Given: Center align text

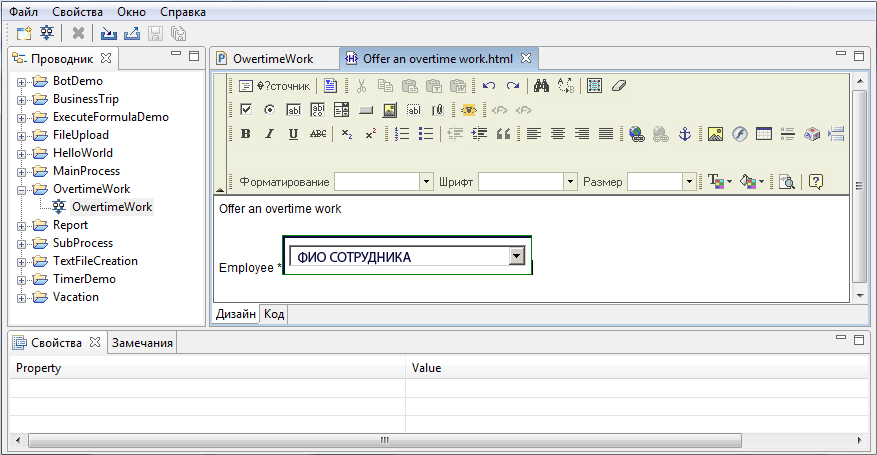Looking at the screenshot, I should pos(558,134).
